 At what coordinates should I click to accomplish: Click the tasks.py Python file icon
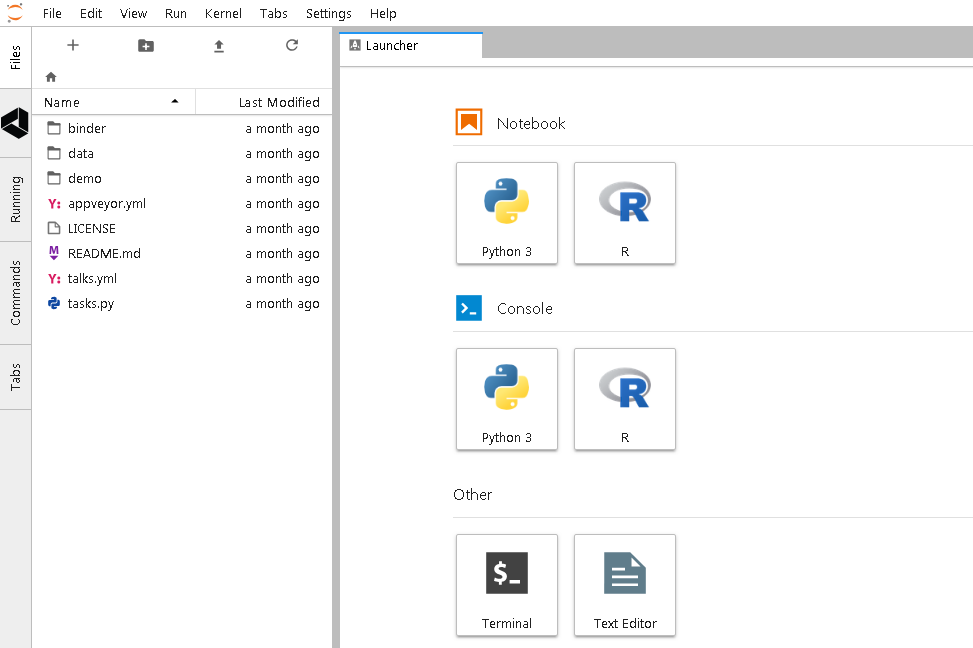click(54, 303)
